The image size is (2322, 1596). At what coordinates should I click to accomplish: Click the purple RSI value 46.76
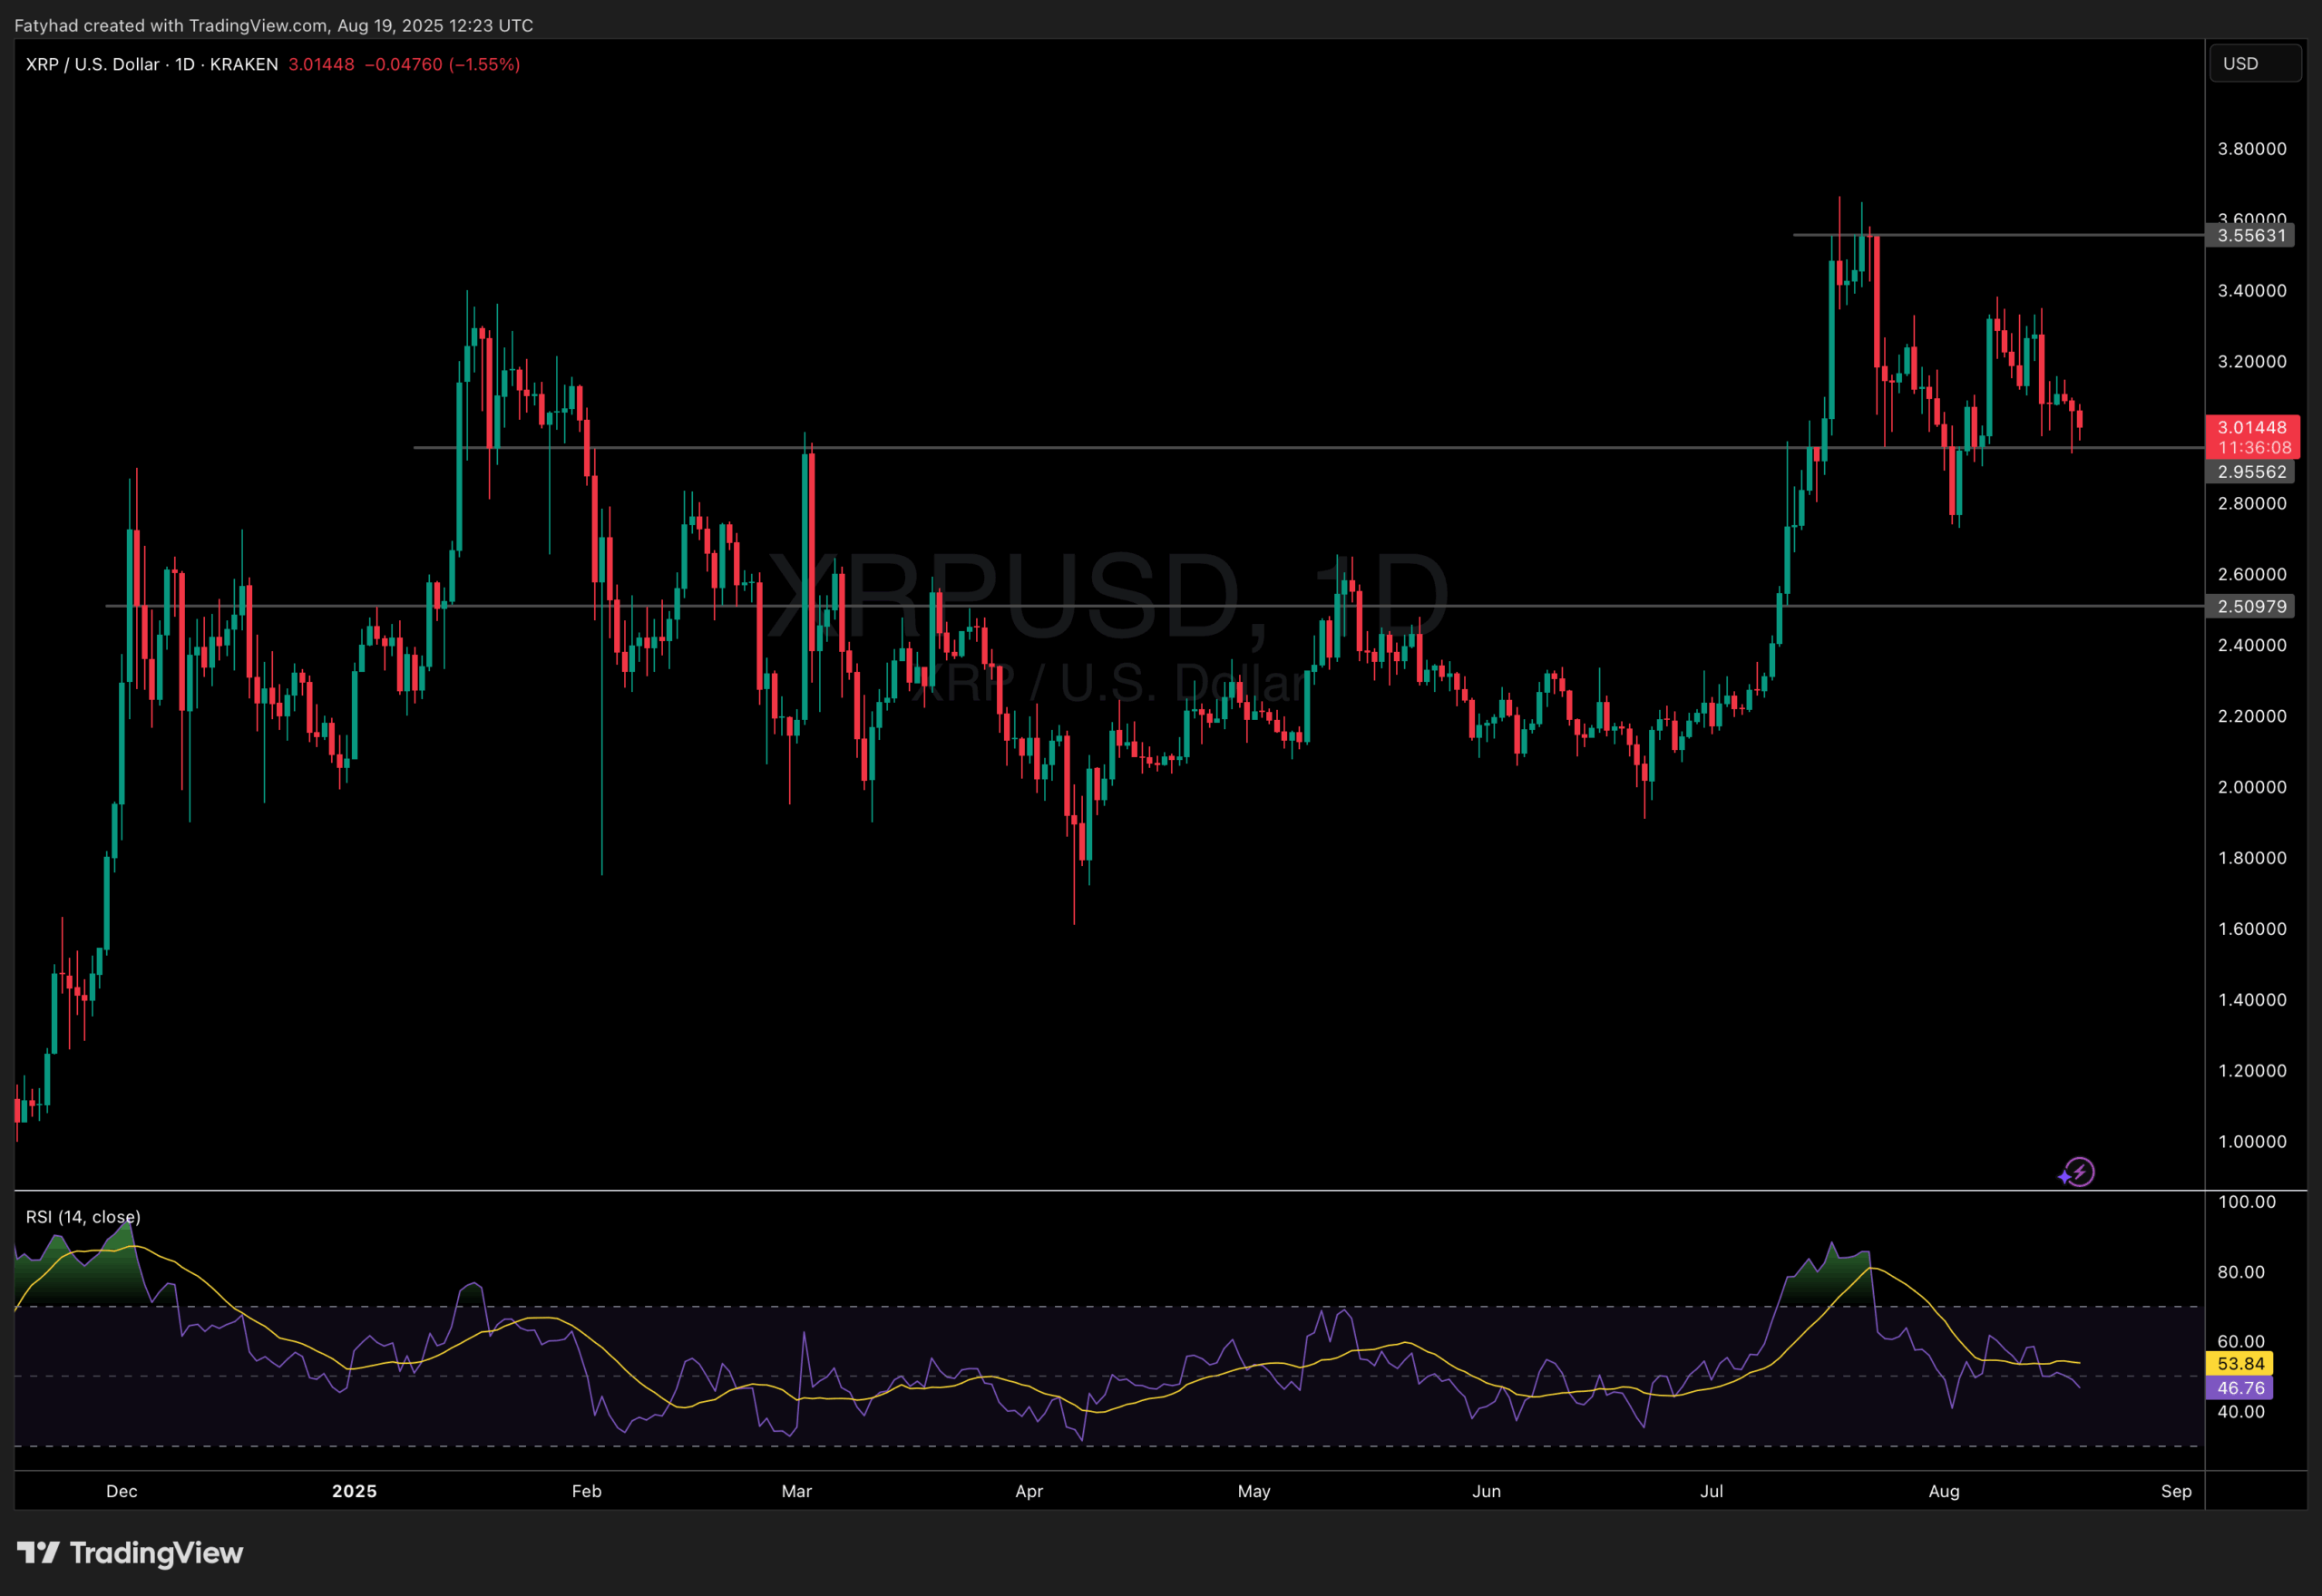tap(2242, 1387)
